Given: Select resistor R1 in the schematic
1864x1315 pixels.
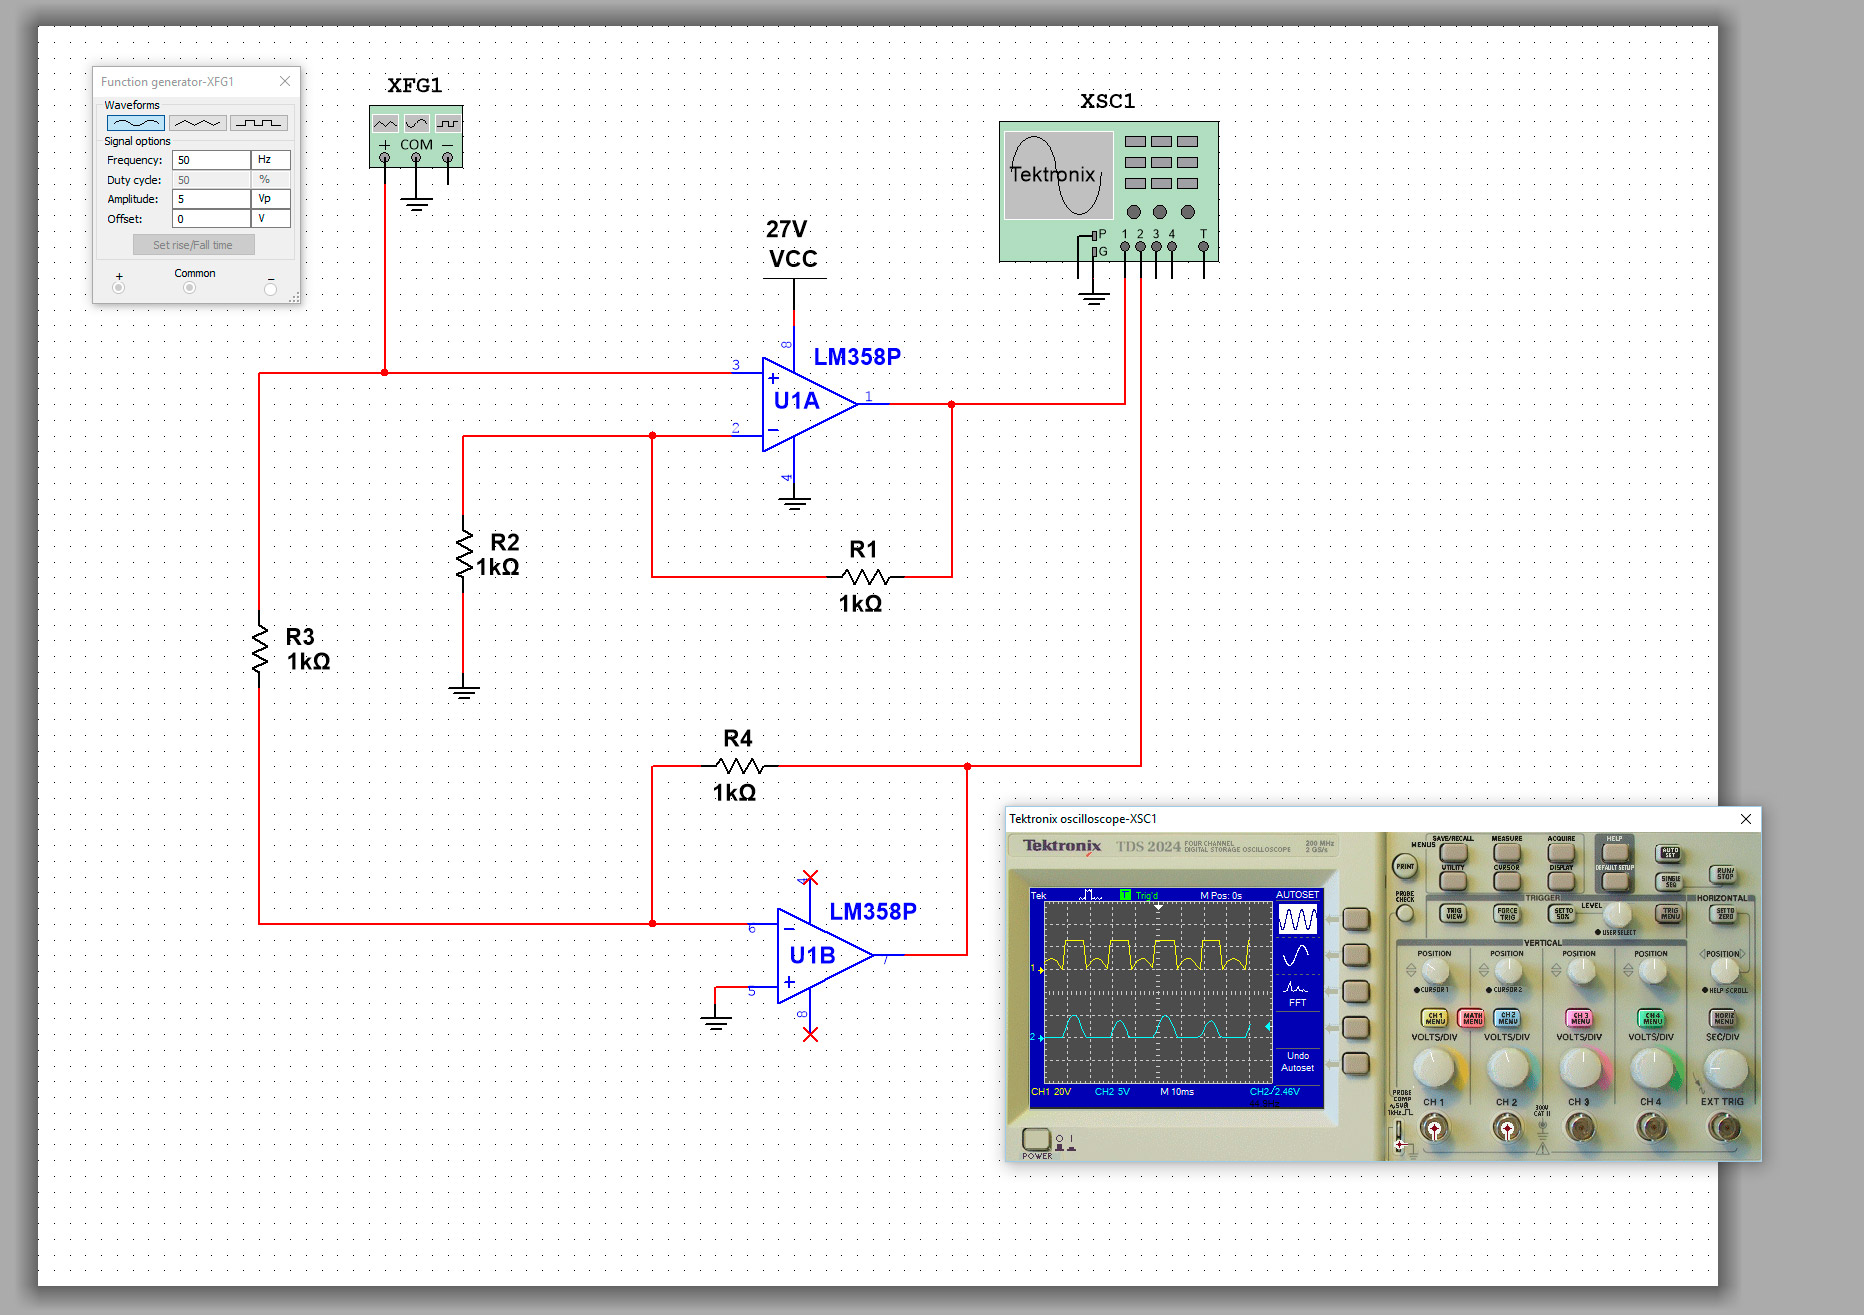Looking at the screenshot, I should pyautogui.click(x=865, y=577).
